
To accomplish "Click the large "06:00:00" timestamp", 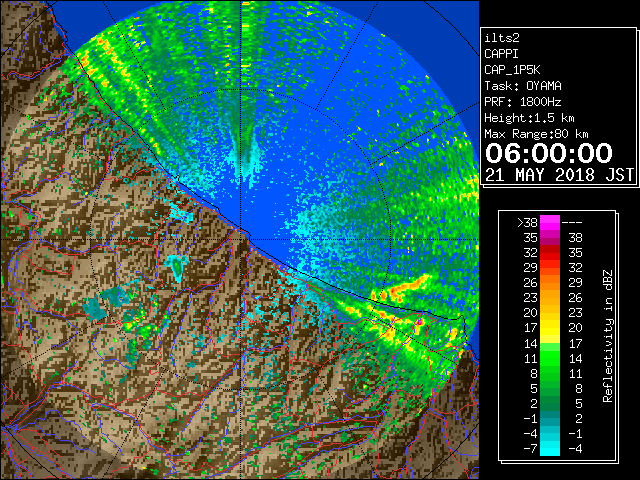I will (x=549, y=153).
